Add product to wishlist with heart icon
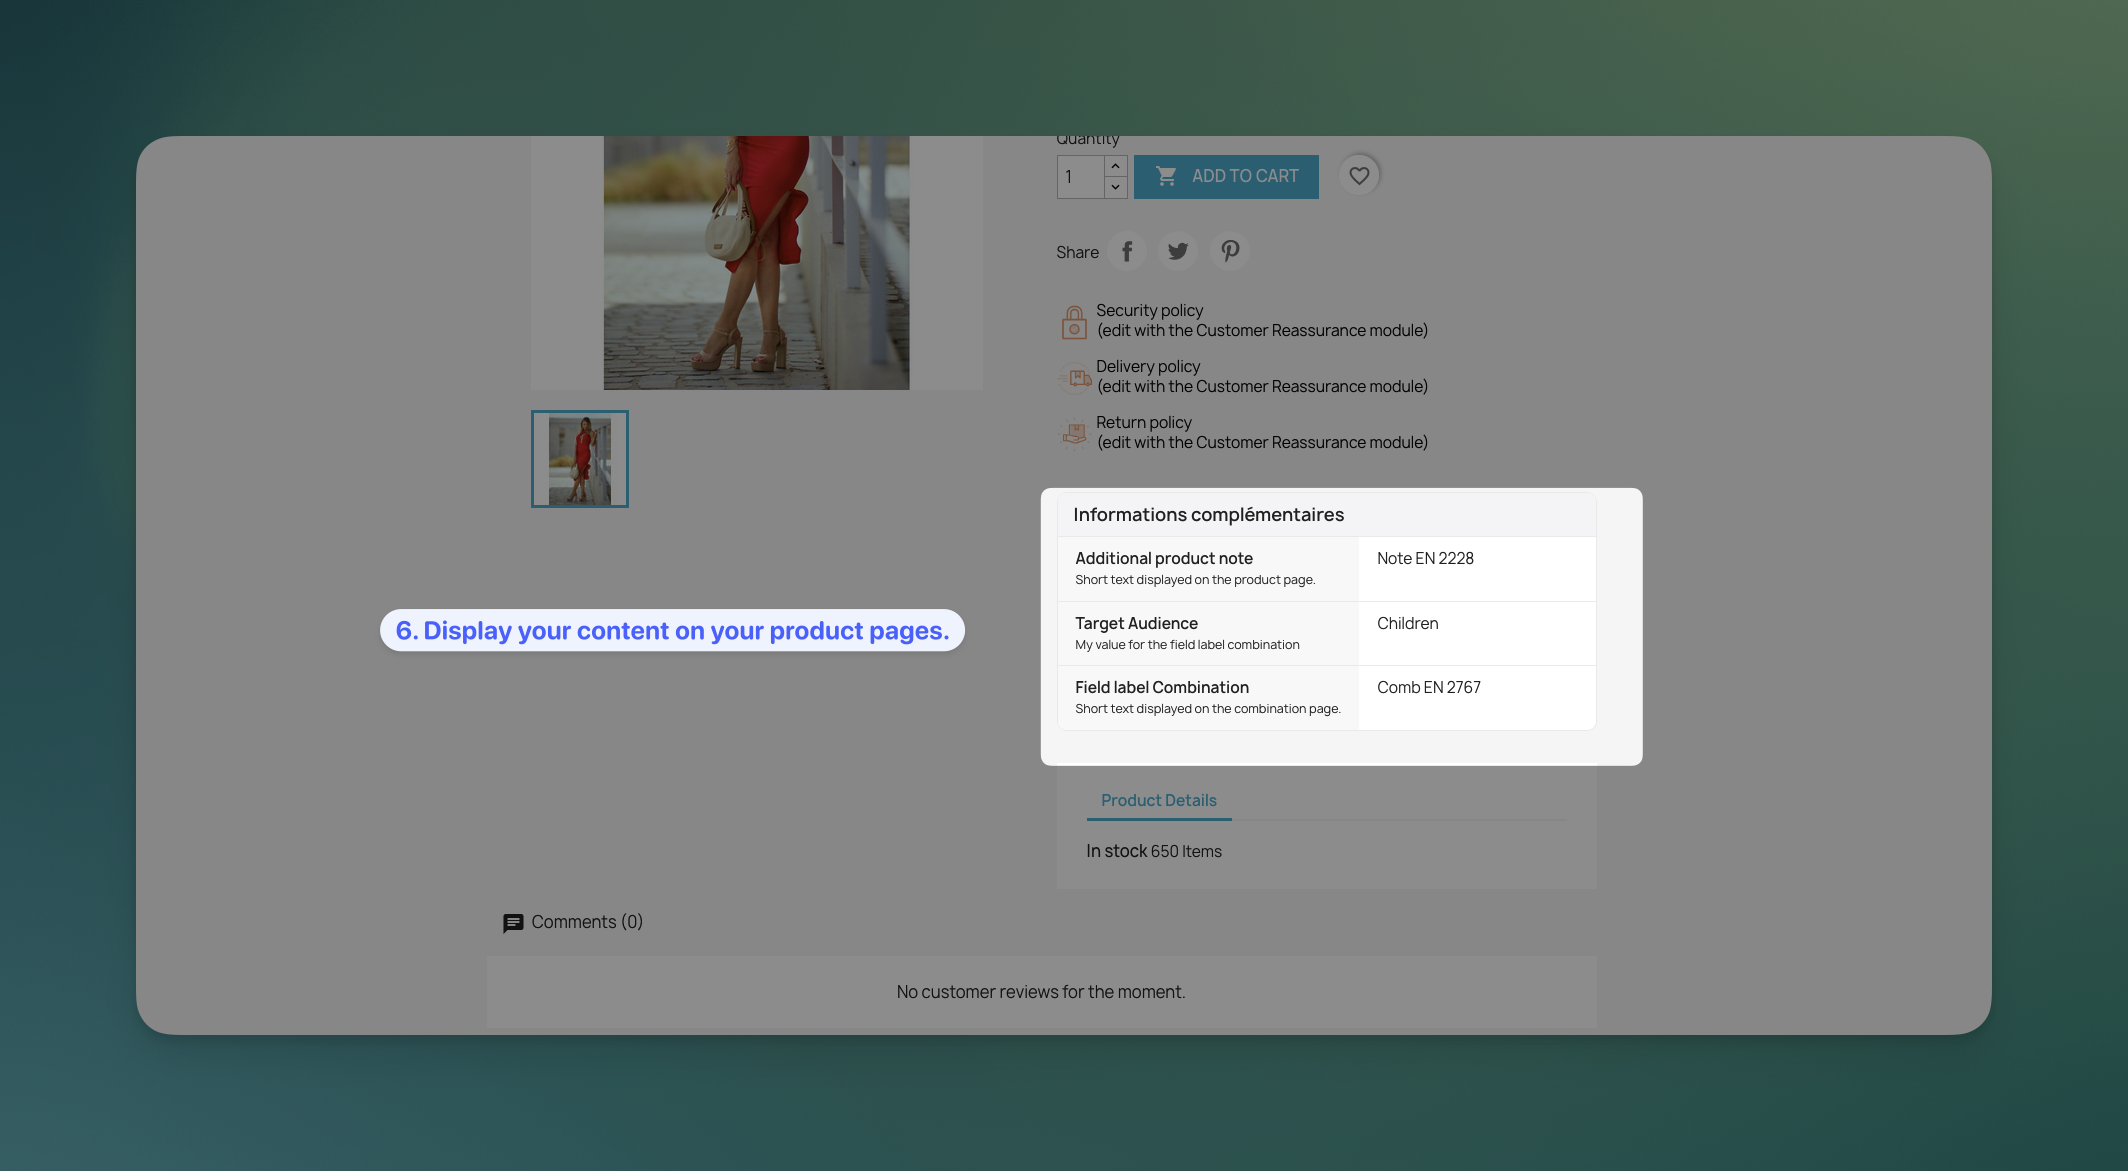The image size is (2128, 1171). coord(1359,176)
